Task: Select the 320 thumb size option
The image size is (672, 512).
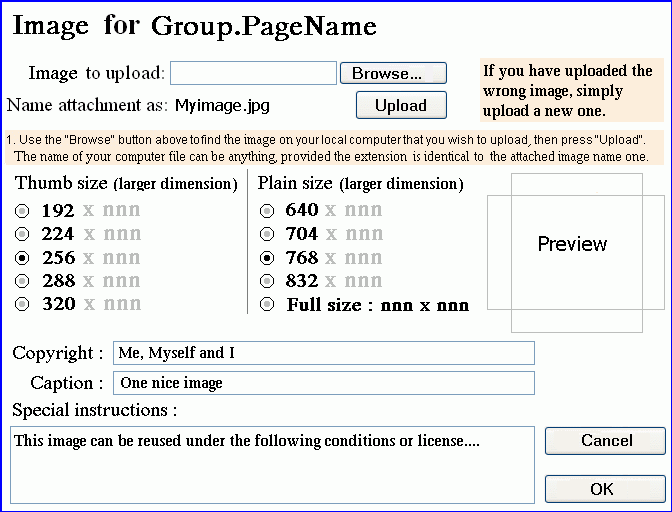Action: [22, 304]
